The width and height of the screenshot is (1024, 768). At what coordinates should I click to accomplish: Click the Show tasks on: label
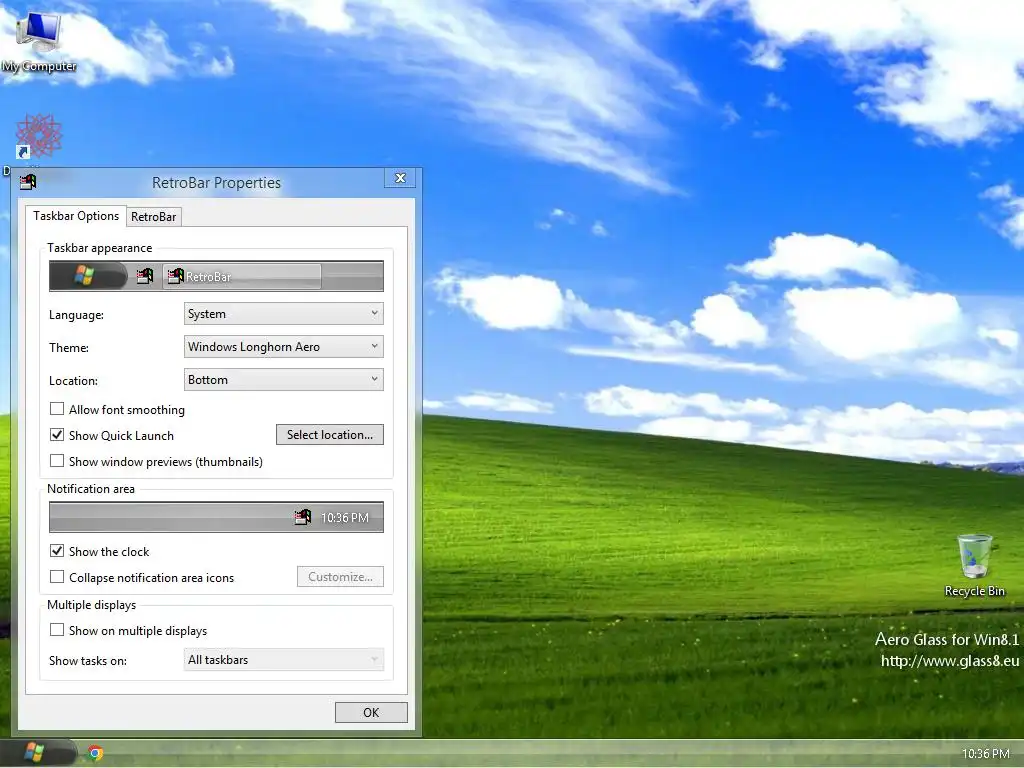(x=88, y=661)
